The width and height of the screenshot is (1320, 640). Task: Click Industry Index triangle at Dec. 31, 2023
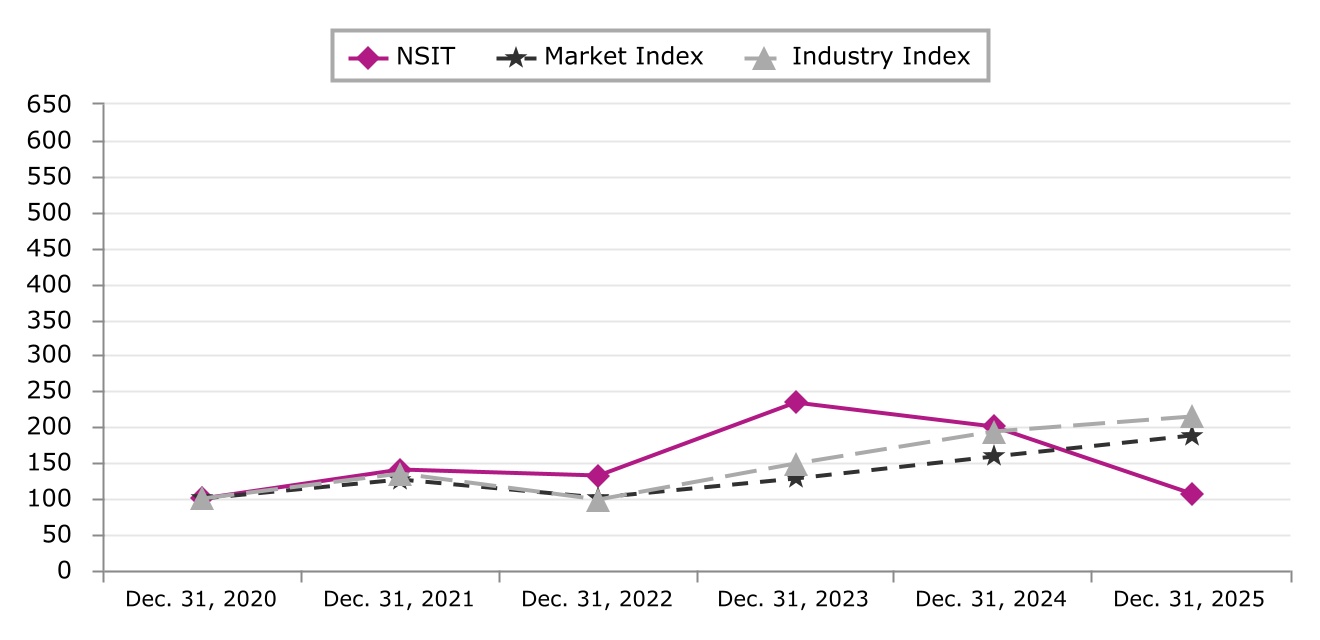tap(795, 464)
